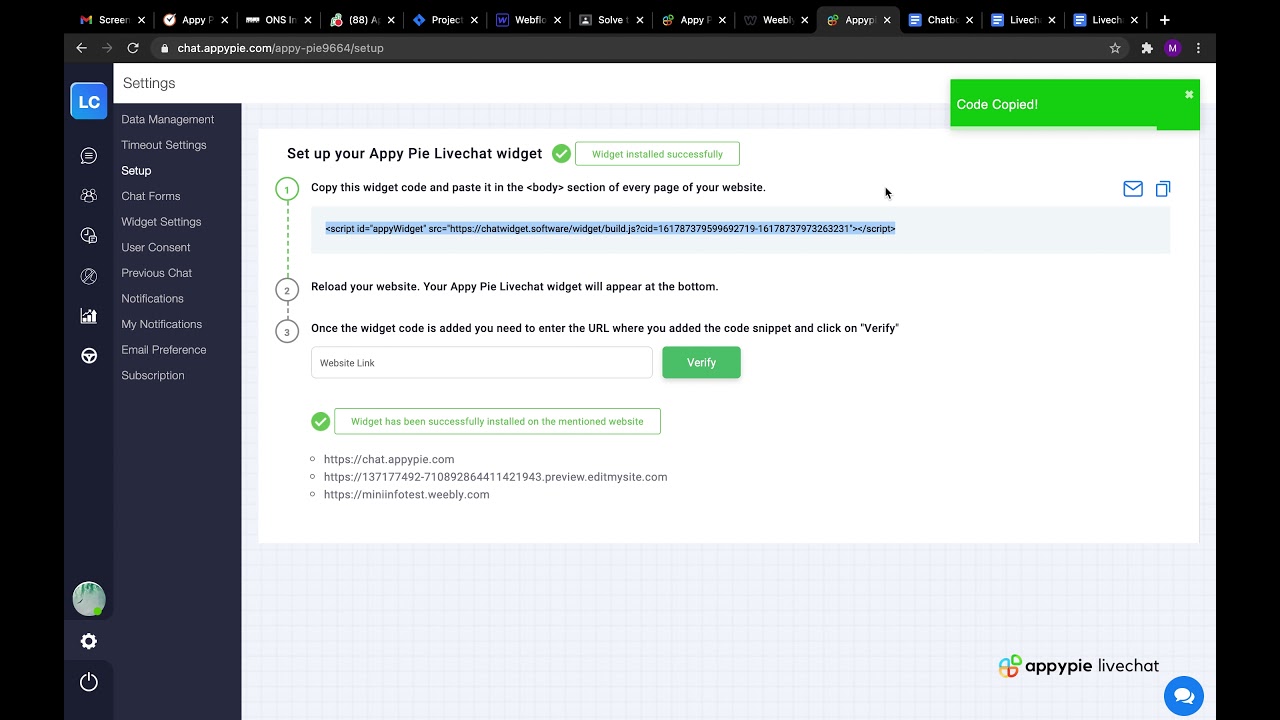The image size is (1280, 720).
Task: Open the settings gear icon in sidebar
Action: click(89, 641)
